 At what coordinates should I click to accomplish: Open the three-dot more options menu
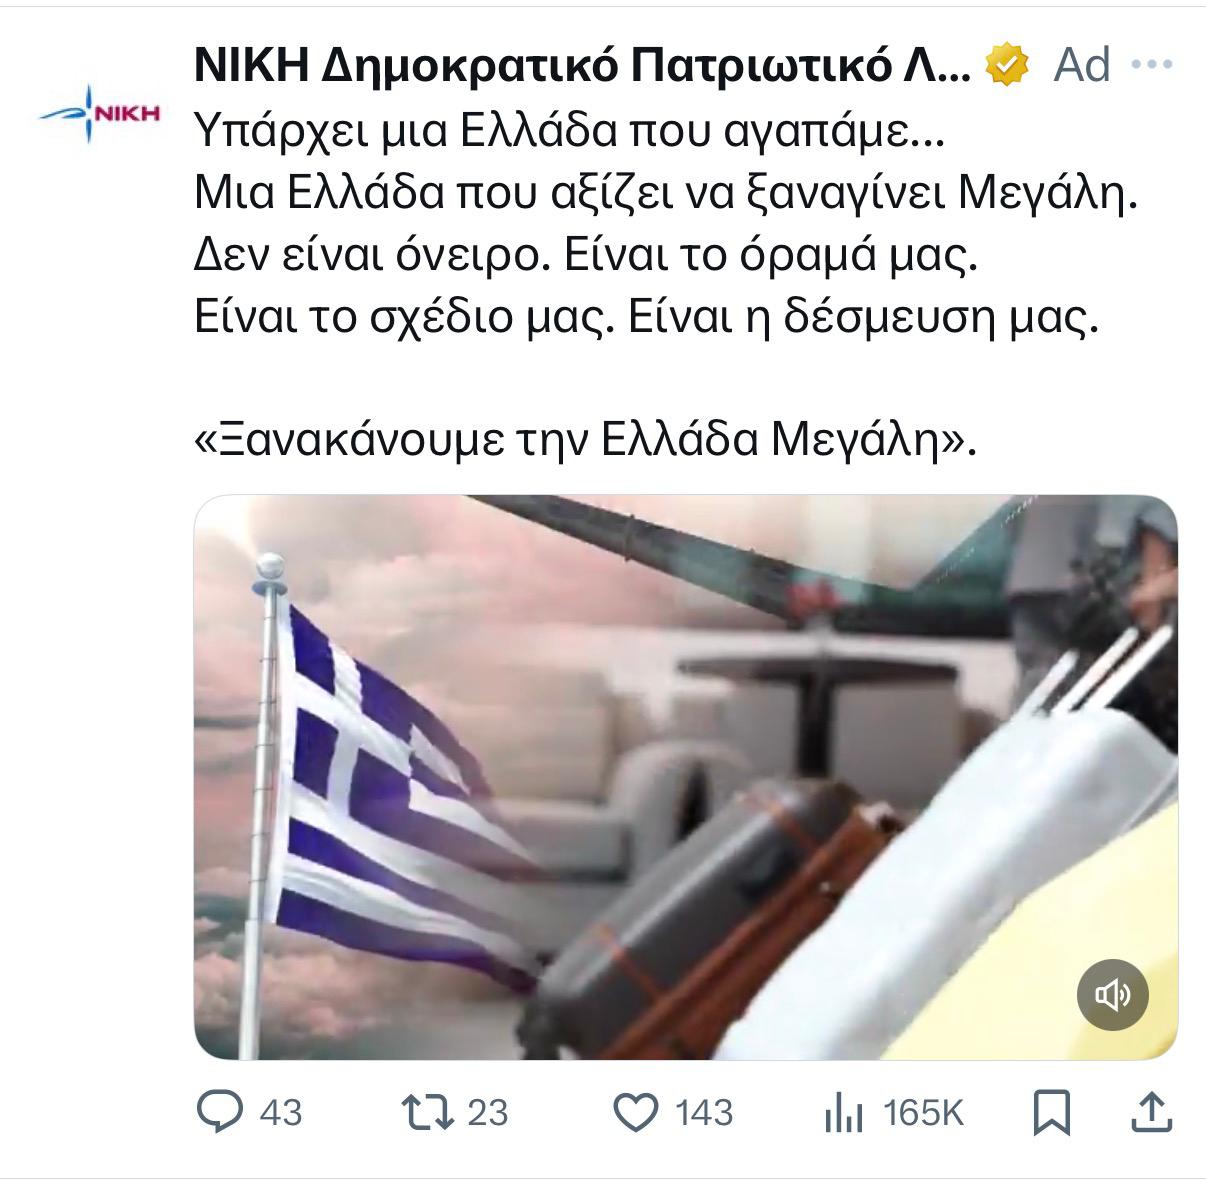click(x=1150, y=65)
